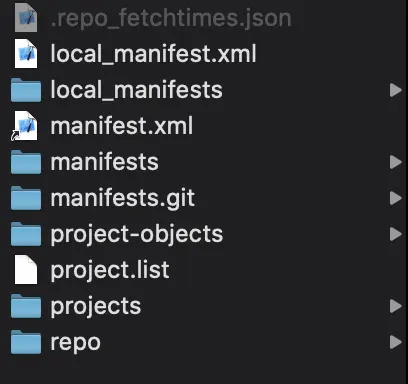Click the manifests folder icon
Image resolution: width=408 pixels, height=384 pixels.
click(x=26, y=162)
